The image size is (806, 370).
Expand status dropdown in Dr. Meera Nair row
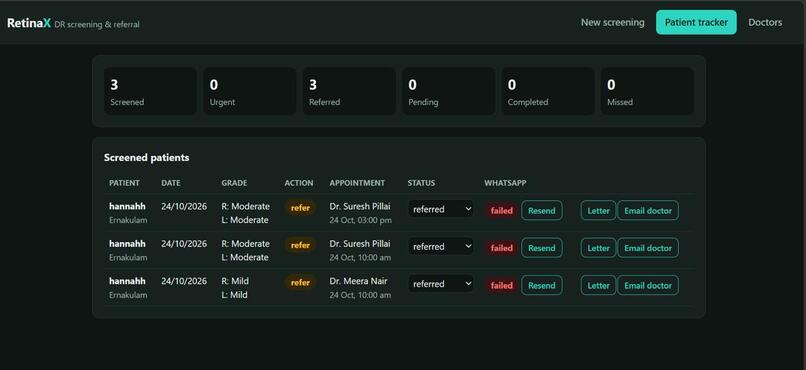(x=441, y=284)
